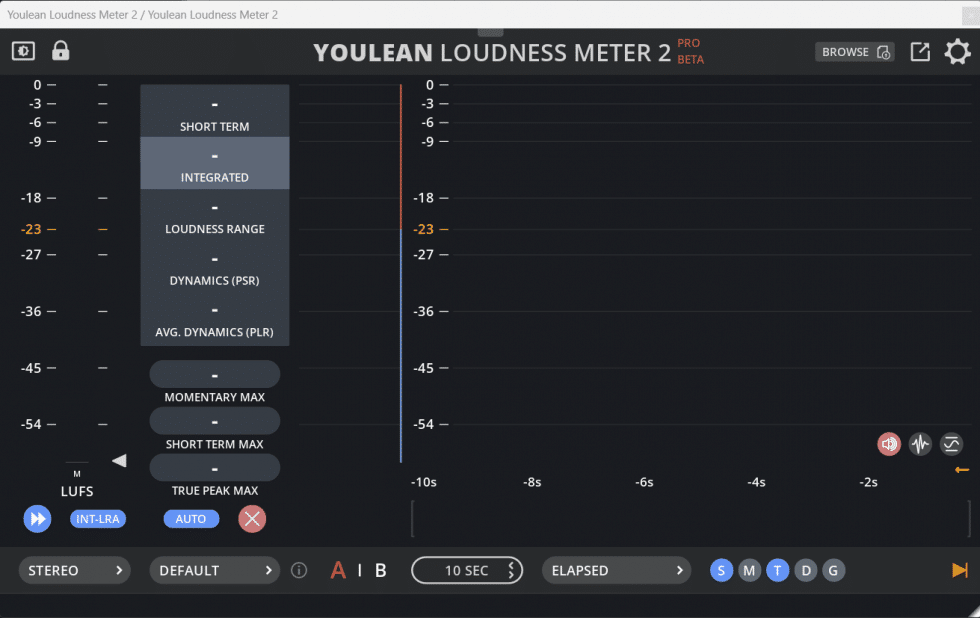Click the -10s time axis label

pyautogui.click(x=424, y=482)
